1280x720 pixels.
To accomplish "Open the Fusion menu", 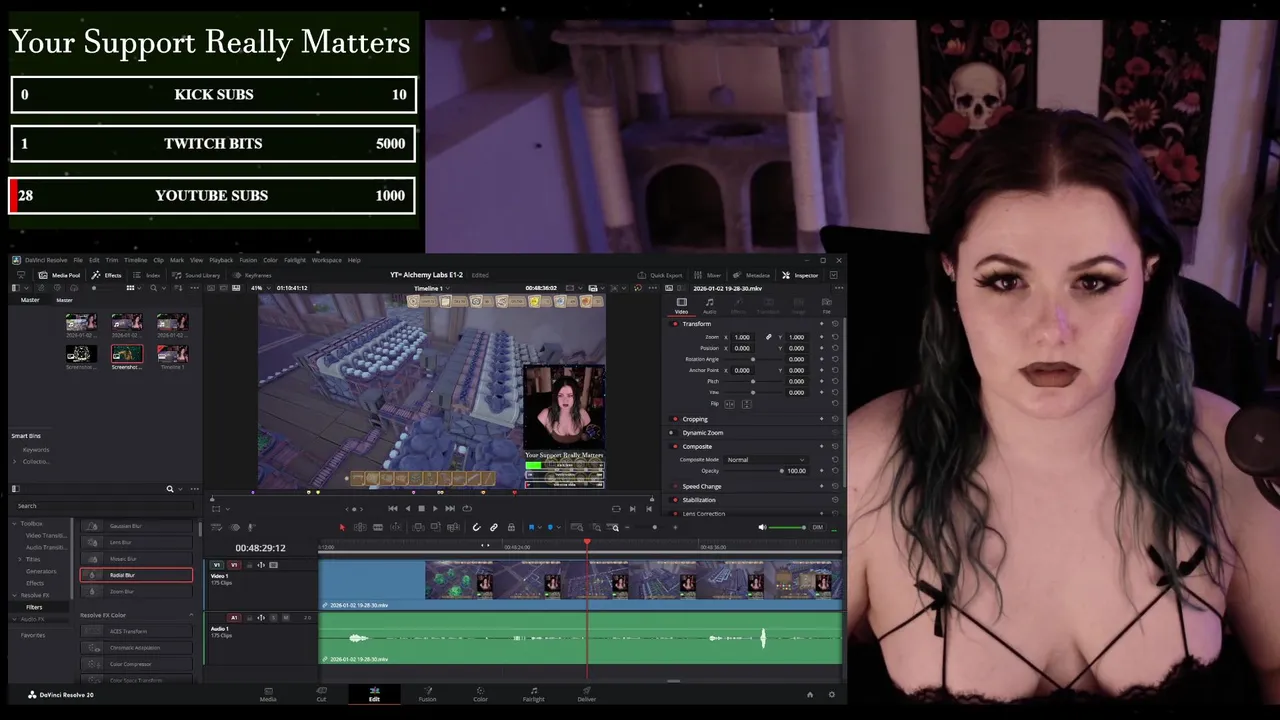I will [248, 260].
